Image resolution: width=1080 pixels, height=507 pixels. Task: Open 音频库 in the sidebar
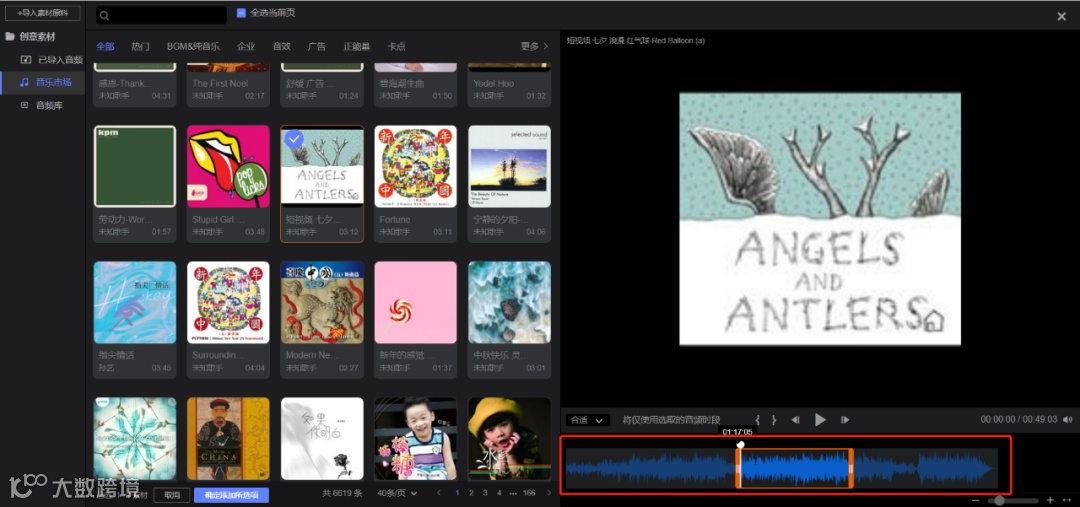tap(42, 106)
